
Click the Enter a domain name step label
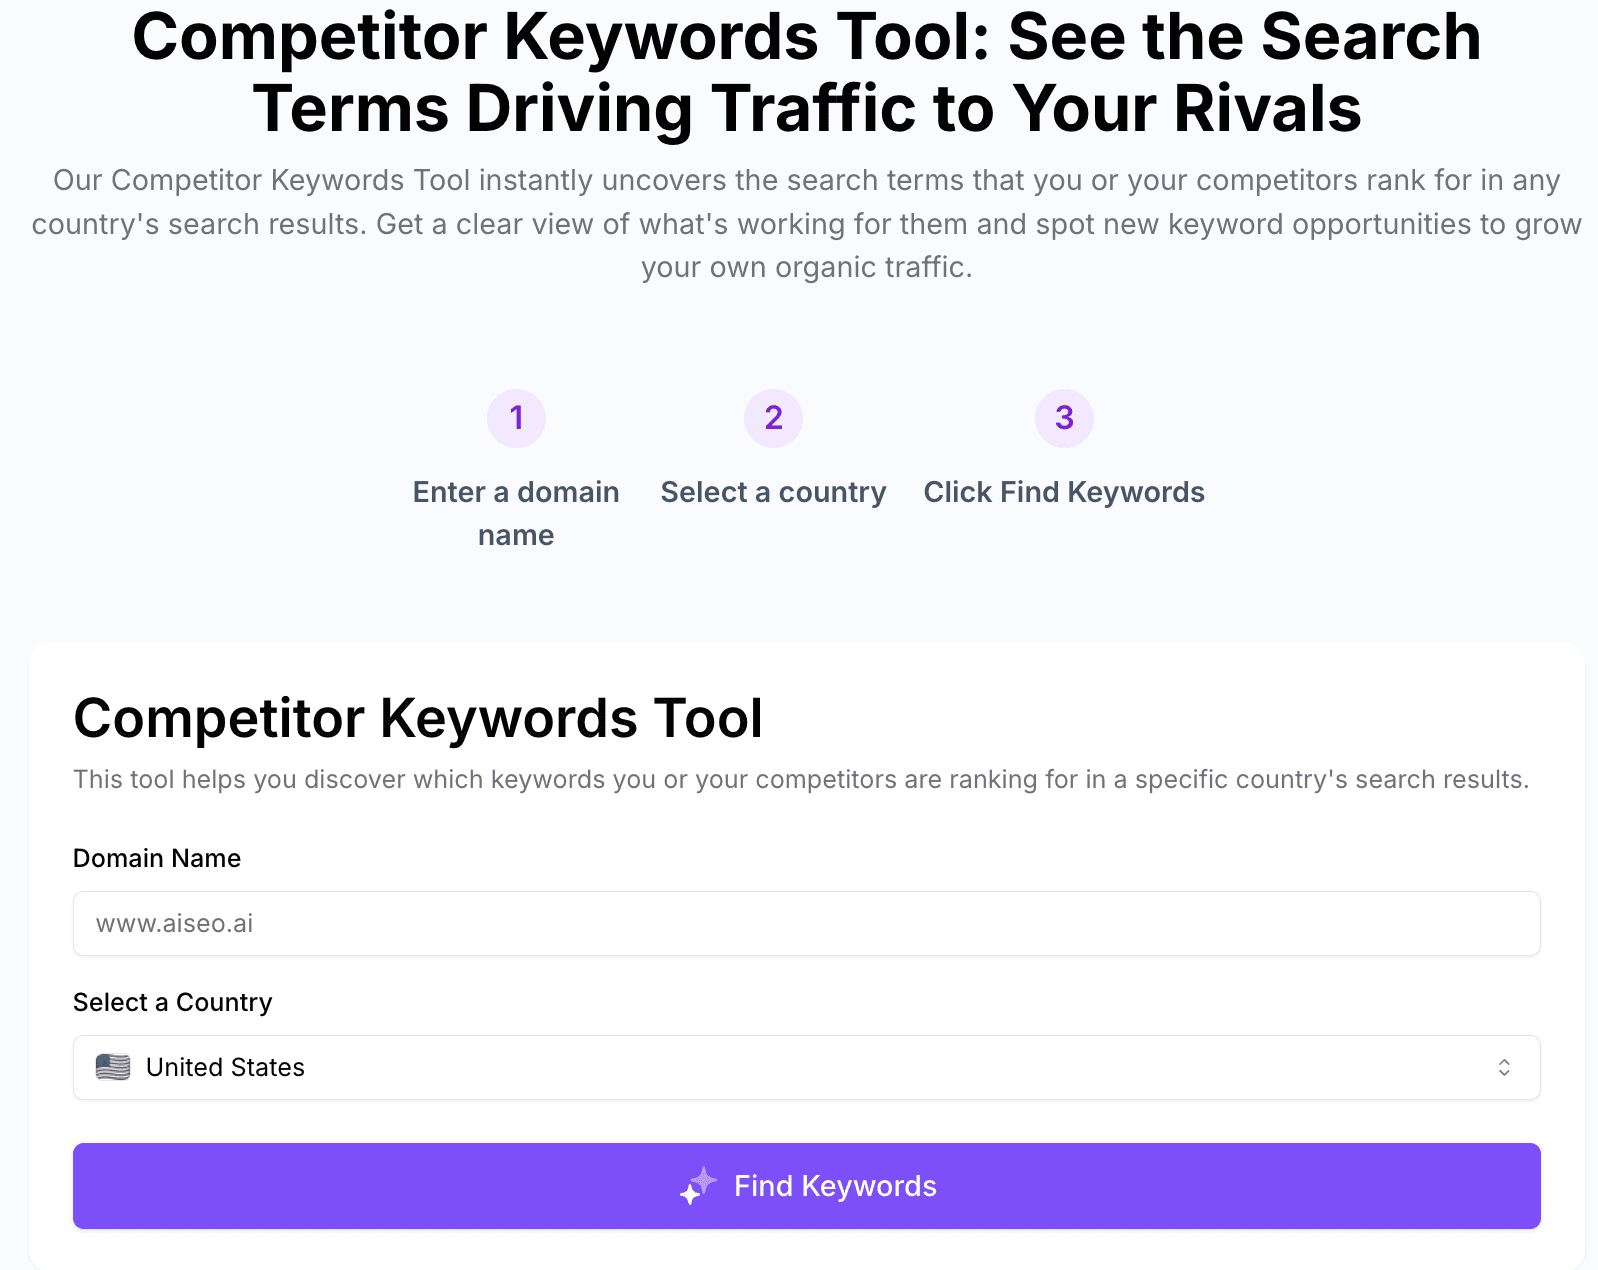pyautogui.click(x=516, y=512)
